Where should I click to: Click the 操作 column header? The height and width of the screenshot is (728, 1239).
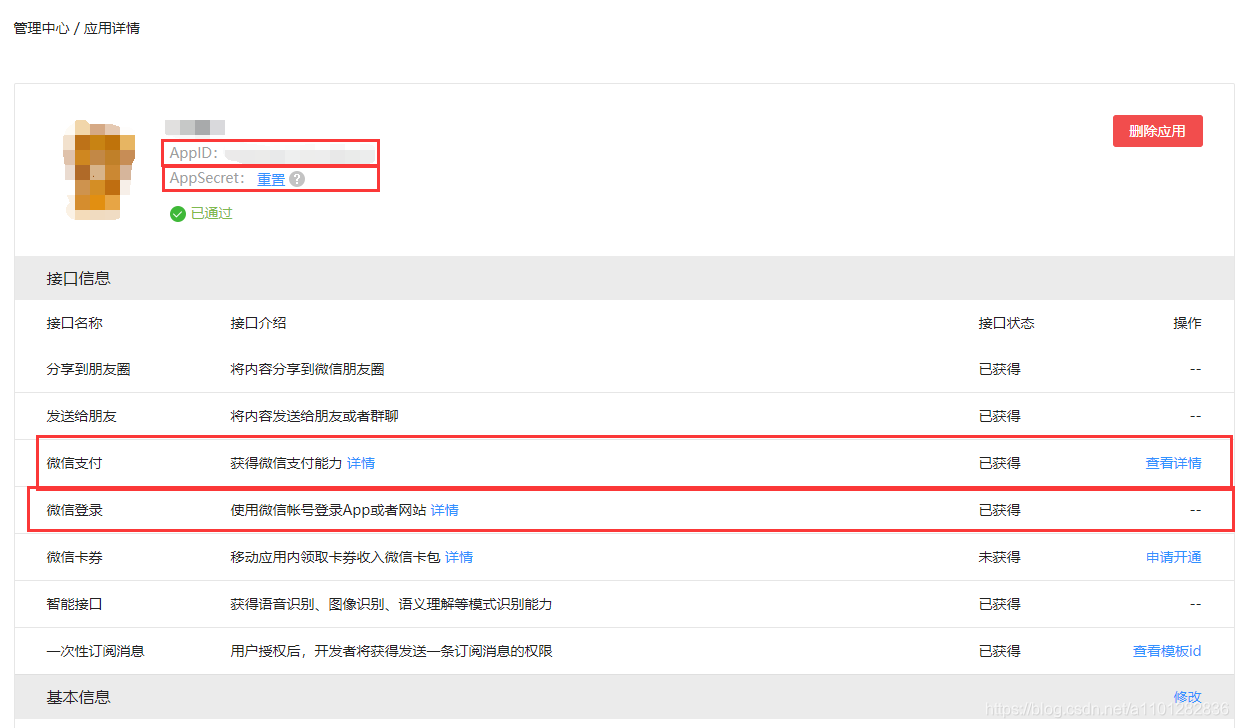[1187, 323]
